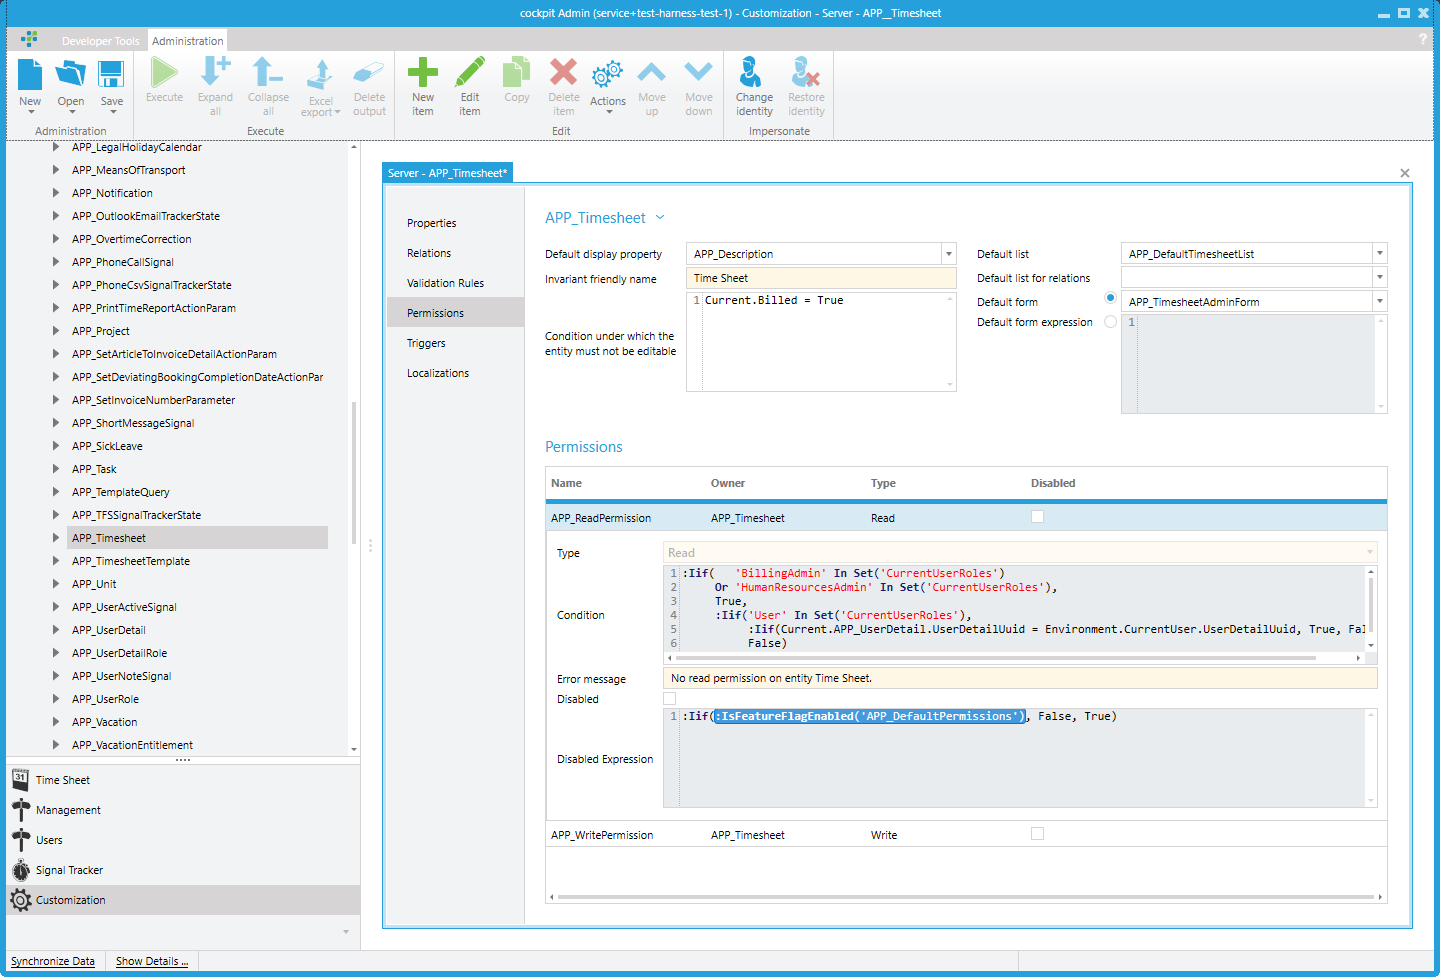Click Synchronize Data link
Screen dimensions: 1440x977
click(x=53, y=961)
